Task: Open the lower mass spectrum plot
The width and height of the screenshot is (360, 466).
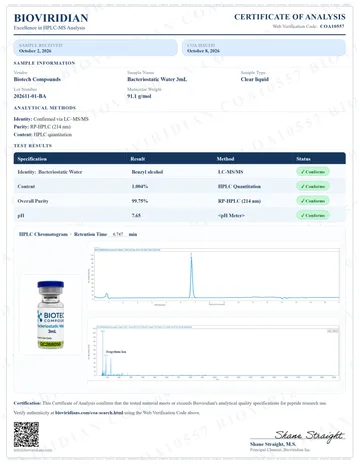Action: [x=214, y=353]
